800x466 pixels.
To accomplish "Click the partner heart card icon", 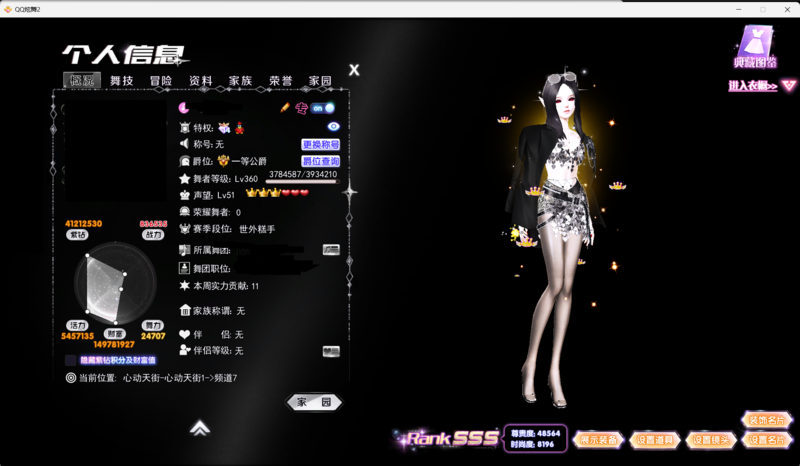I will (331, 351).
